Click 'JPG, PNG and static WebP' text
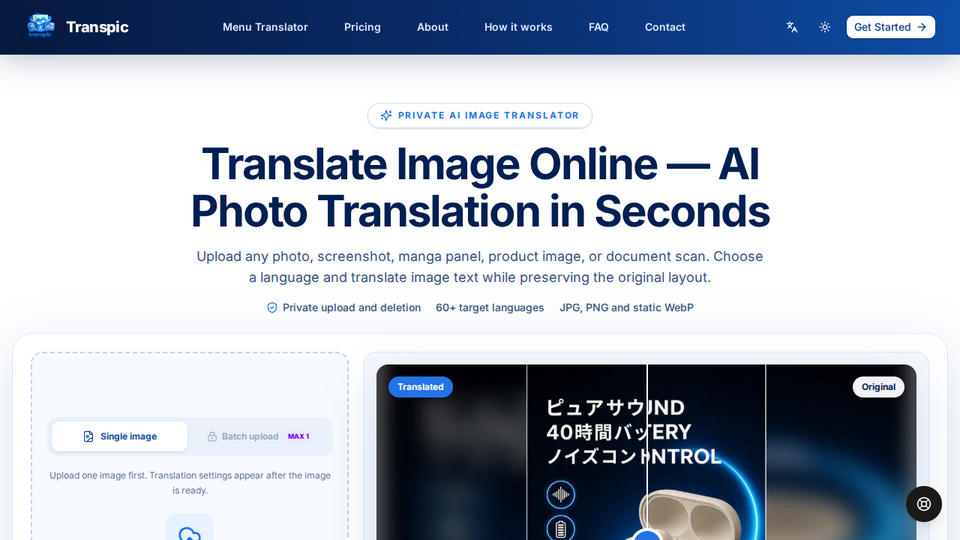960x540 pixels. [x=626, y=307]
